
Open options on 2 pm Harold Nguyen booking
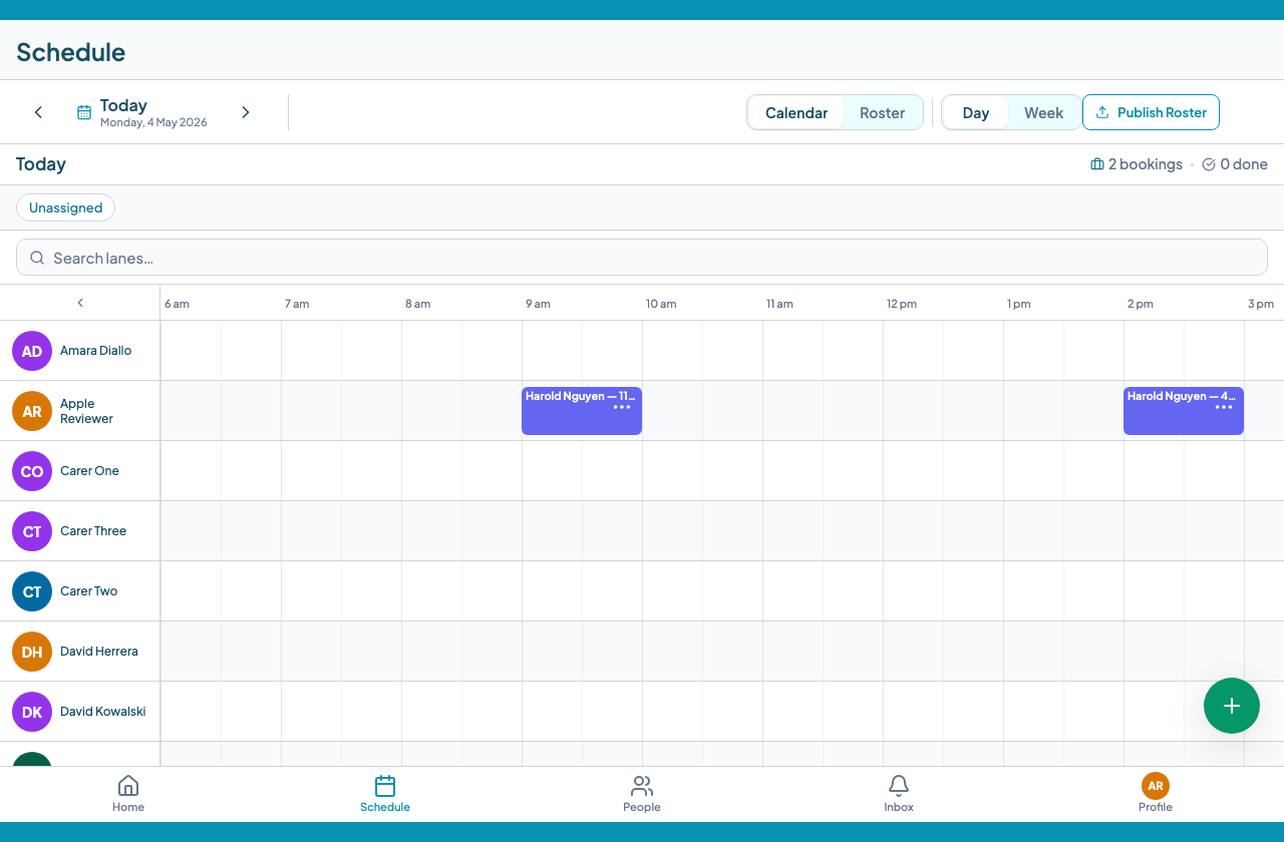pos(1224,407)
